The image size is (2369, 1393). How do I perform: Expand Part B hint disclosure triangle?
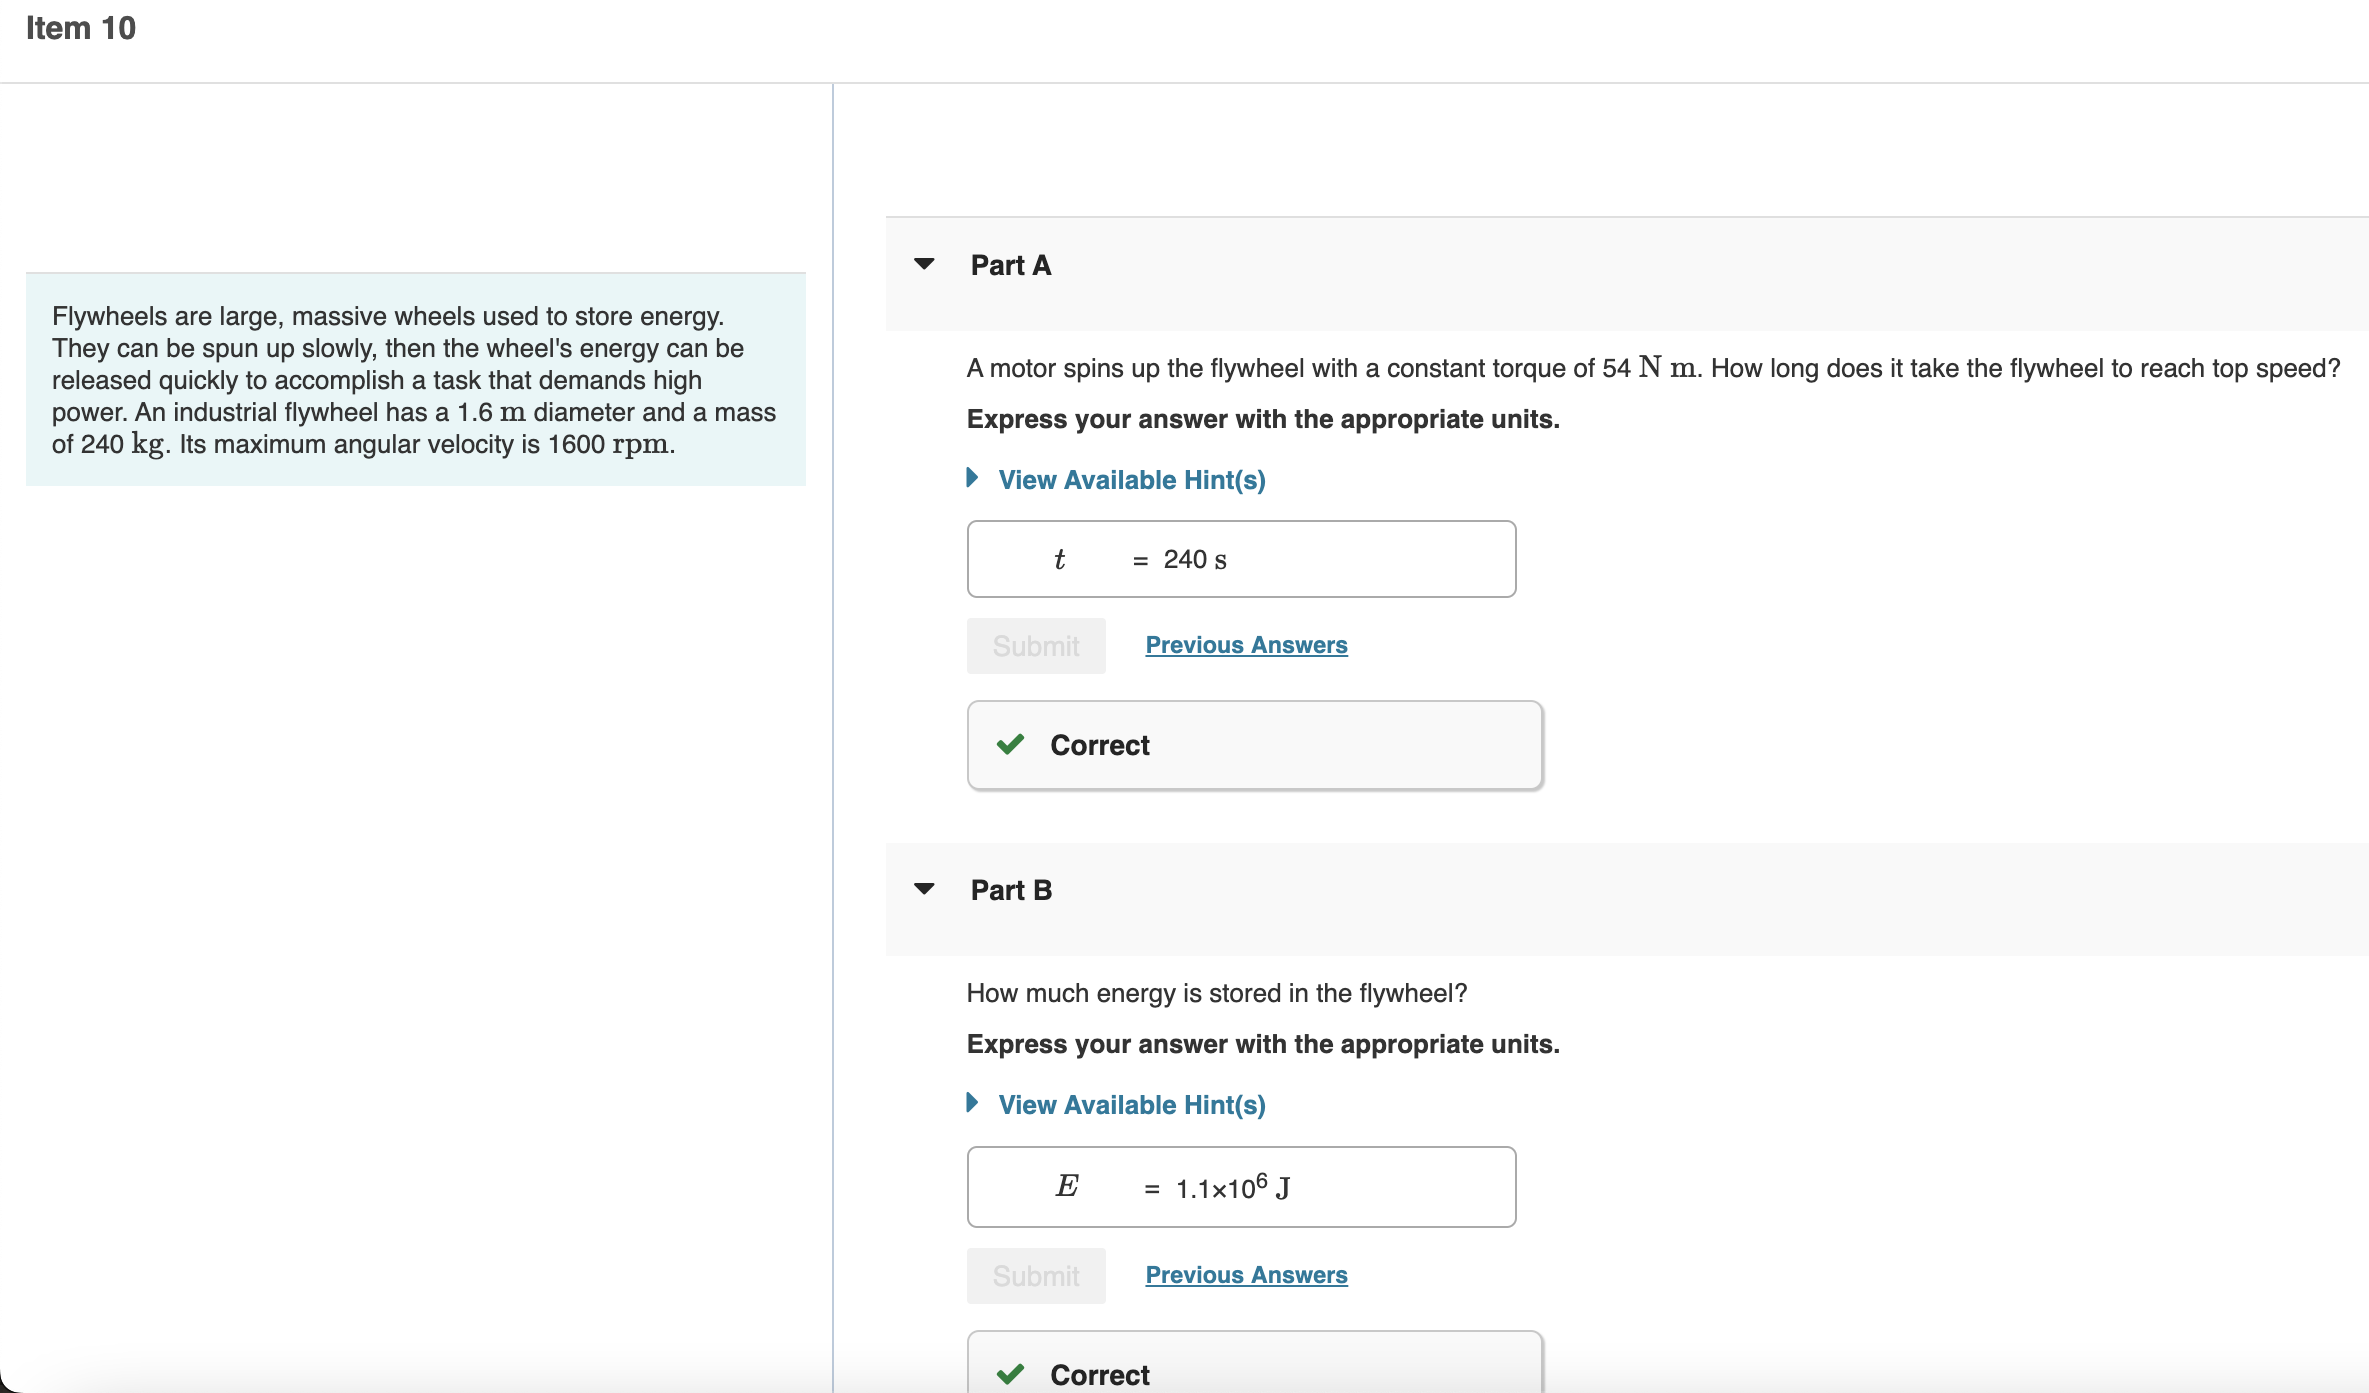tap(972, 1103)
